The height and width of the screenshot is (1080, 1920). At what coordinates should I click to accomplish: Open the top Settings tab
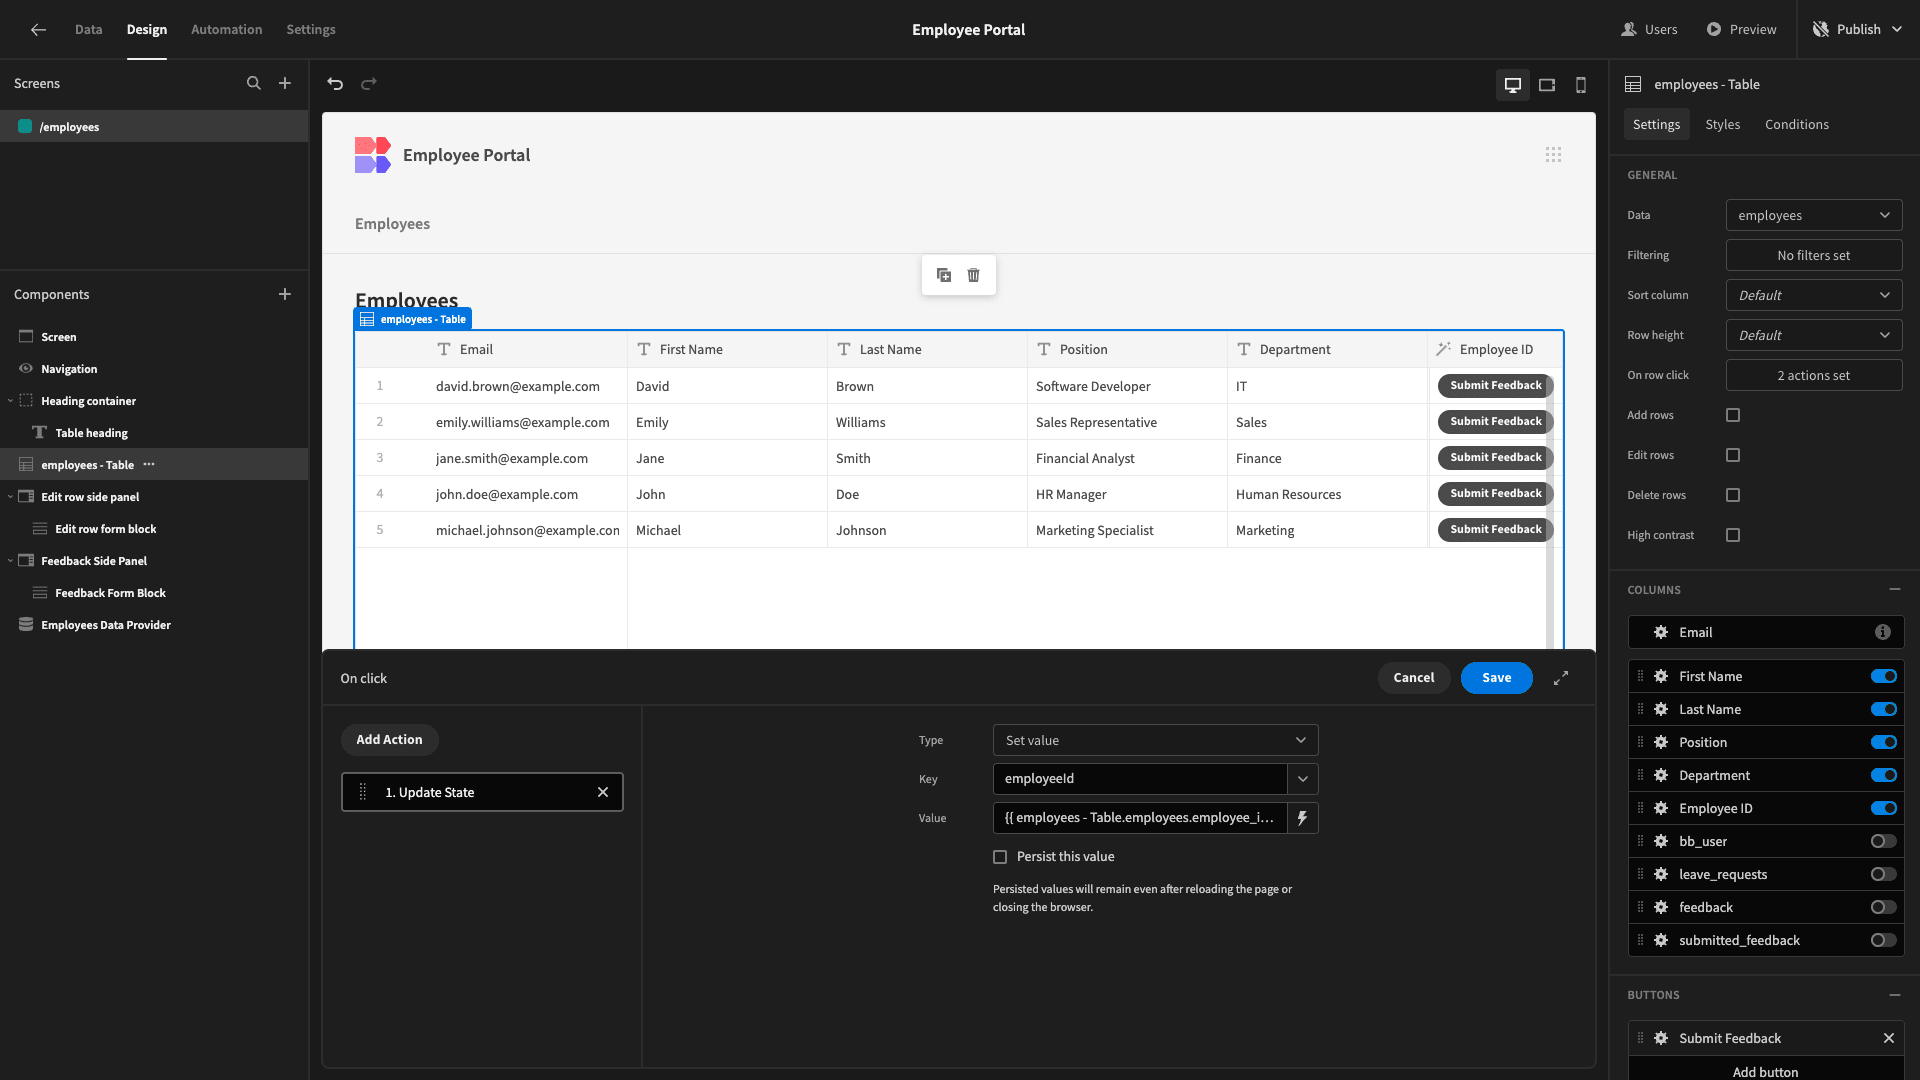pyautogui.click(x=311, y=30)
